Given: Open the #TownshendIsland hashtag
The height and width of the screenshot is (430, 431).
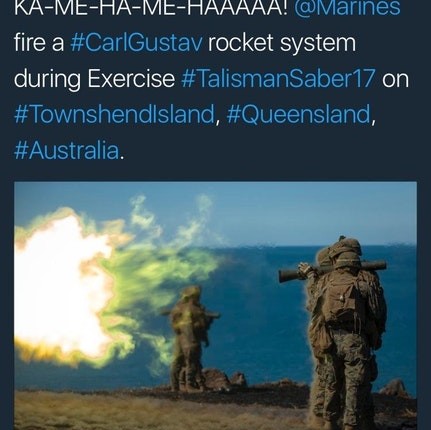Looking at the screenshot, I should click(x=114, y=114).
